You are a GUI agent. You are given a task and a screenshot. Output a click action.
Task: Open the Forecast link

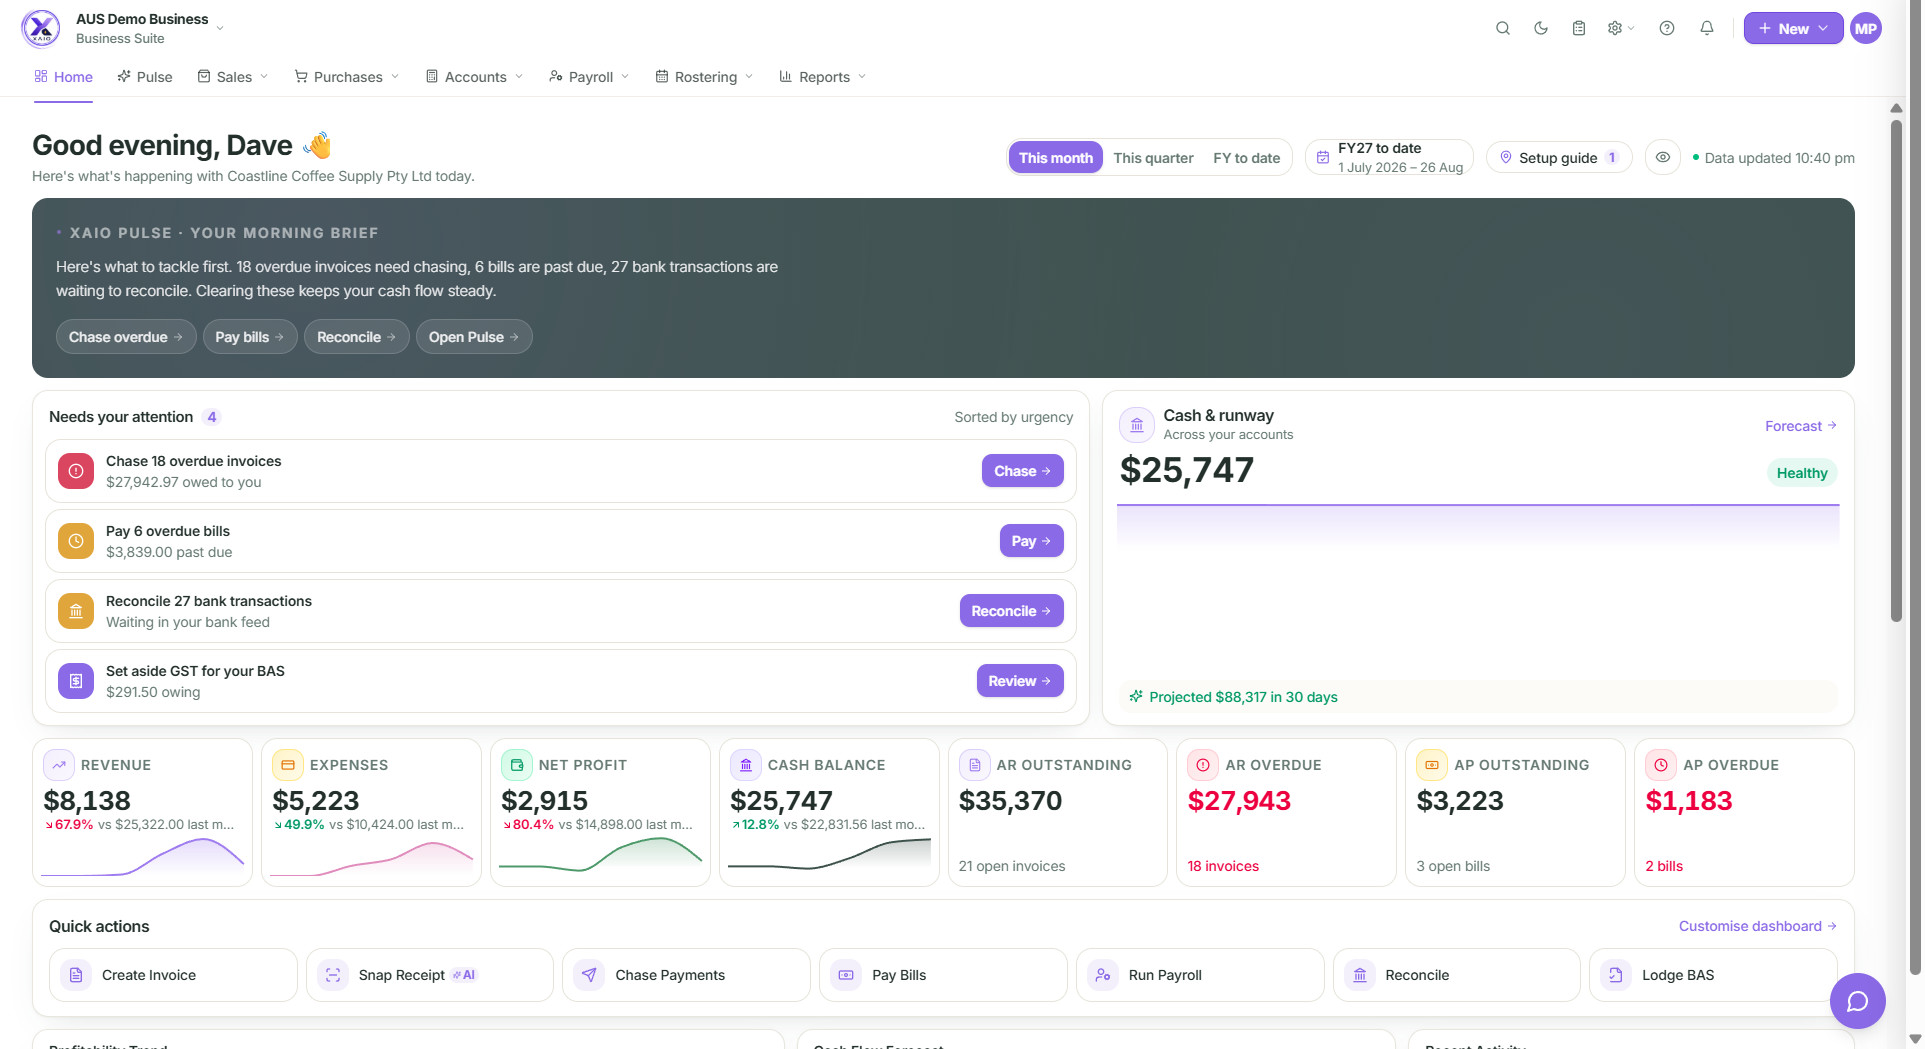(x=1800, y=426)
